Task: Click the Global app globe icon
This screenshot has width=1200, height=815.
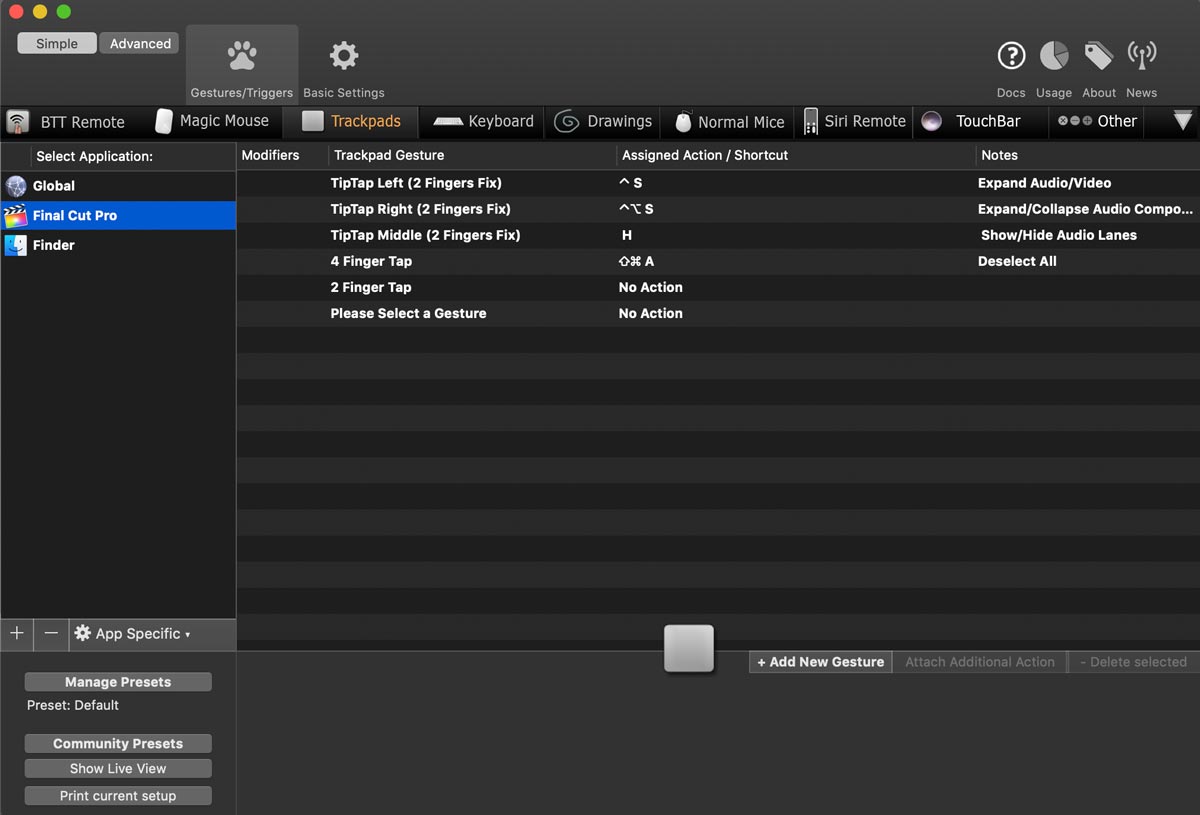Action: pos(16,186)
